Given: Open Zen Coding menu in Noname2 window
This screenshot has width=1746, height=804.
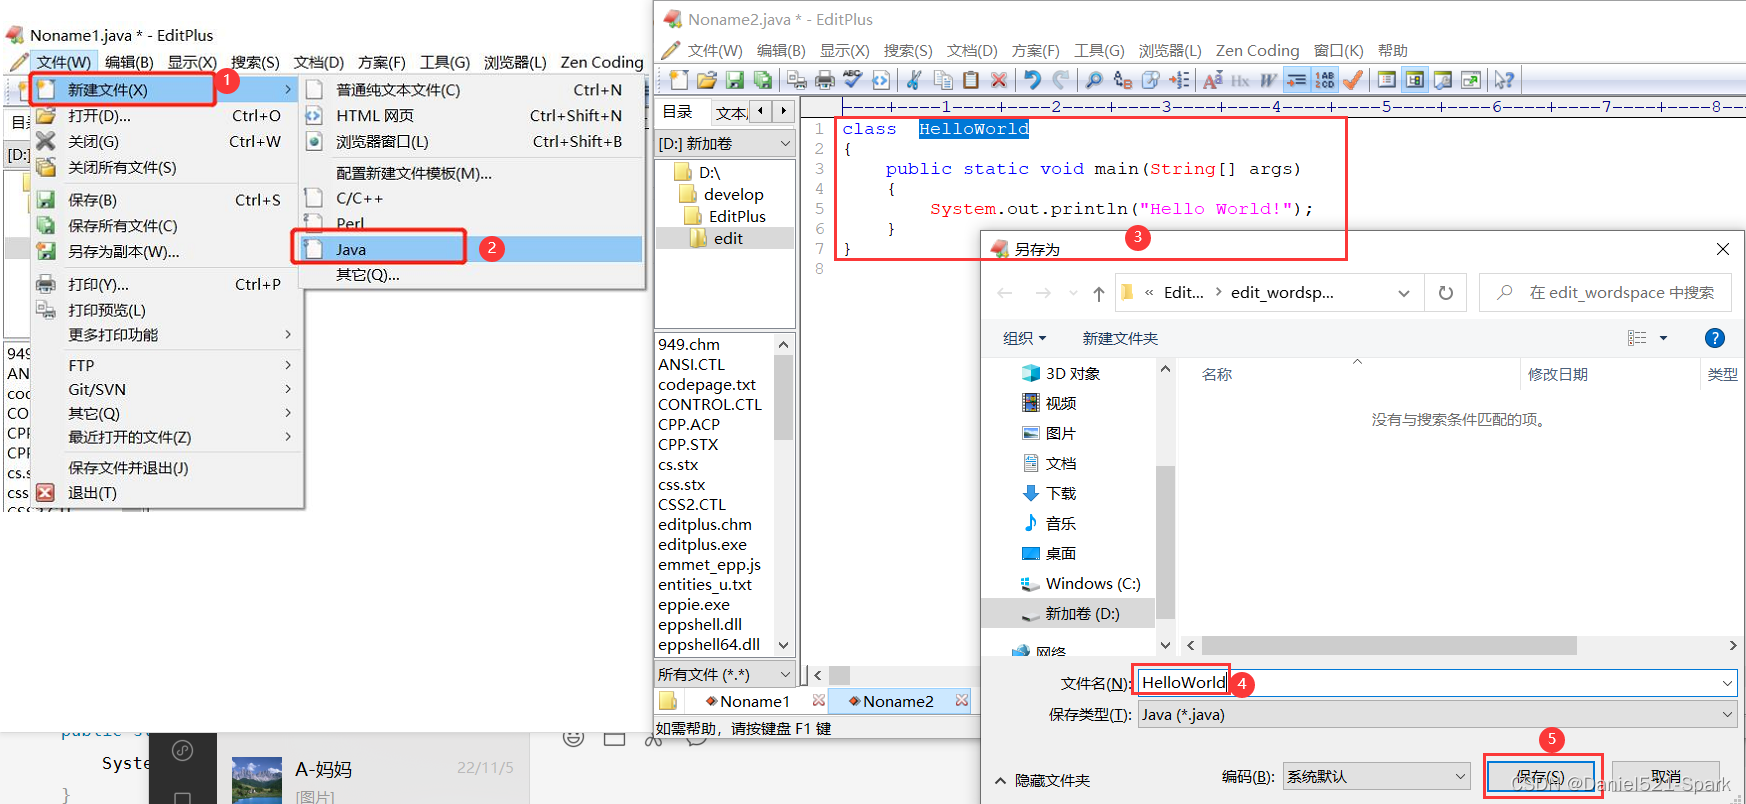Looking at the screenshot, I should tap(1257, 50).
